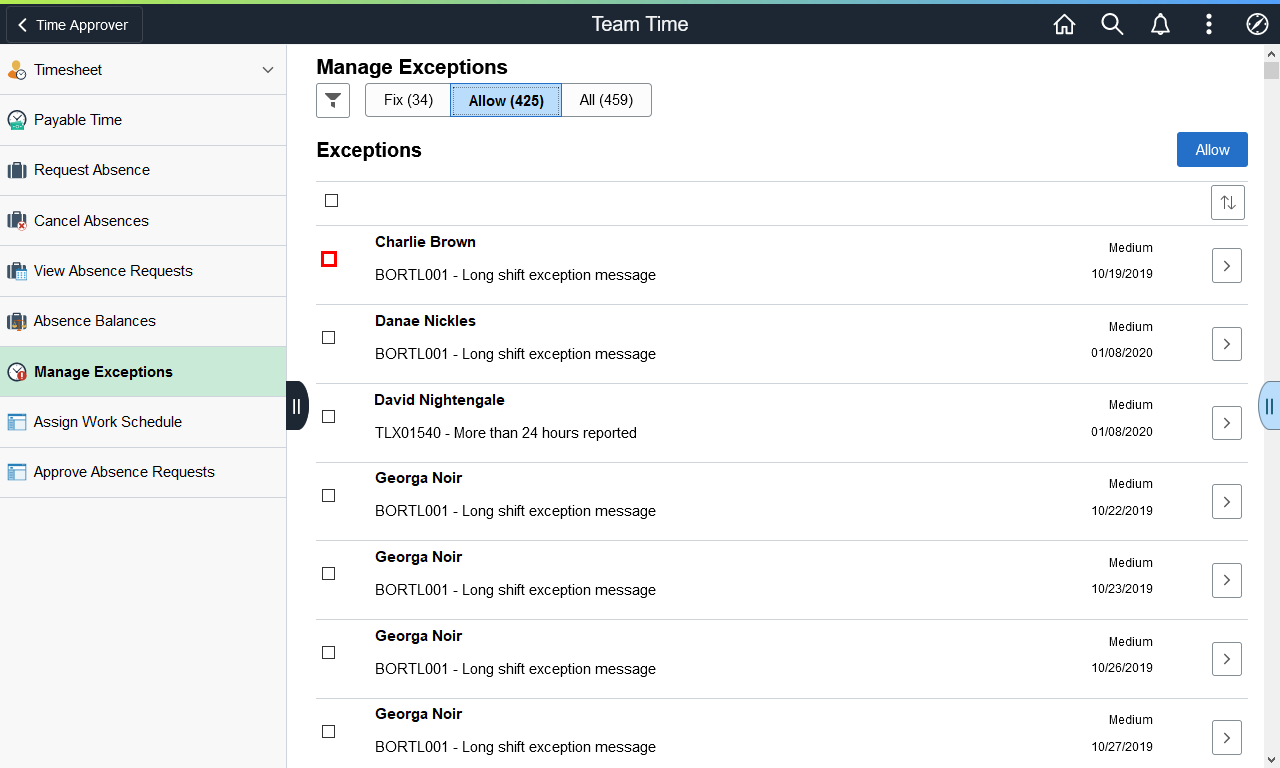Click TLX01540 - More than 24 hours reported

point(506,433)
